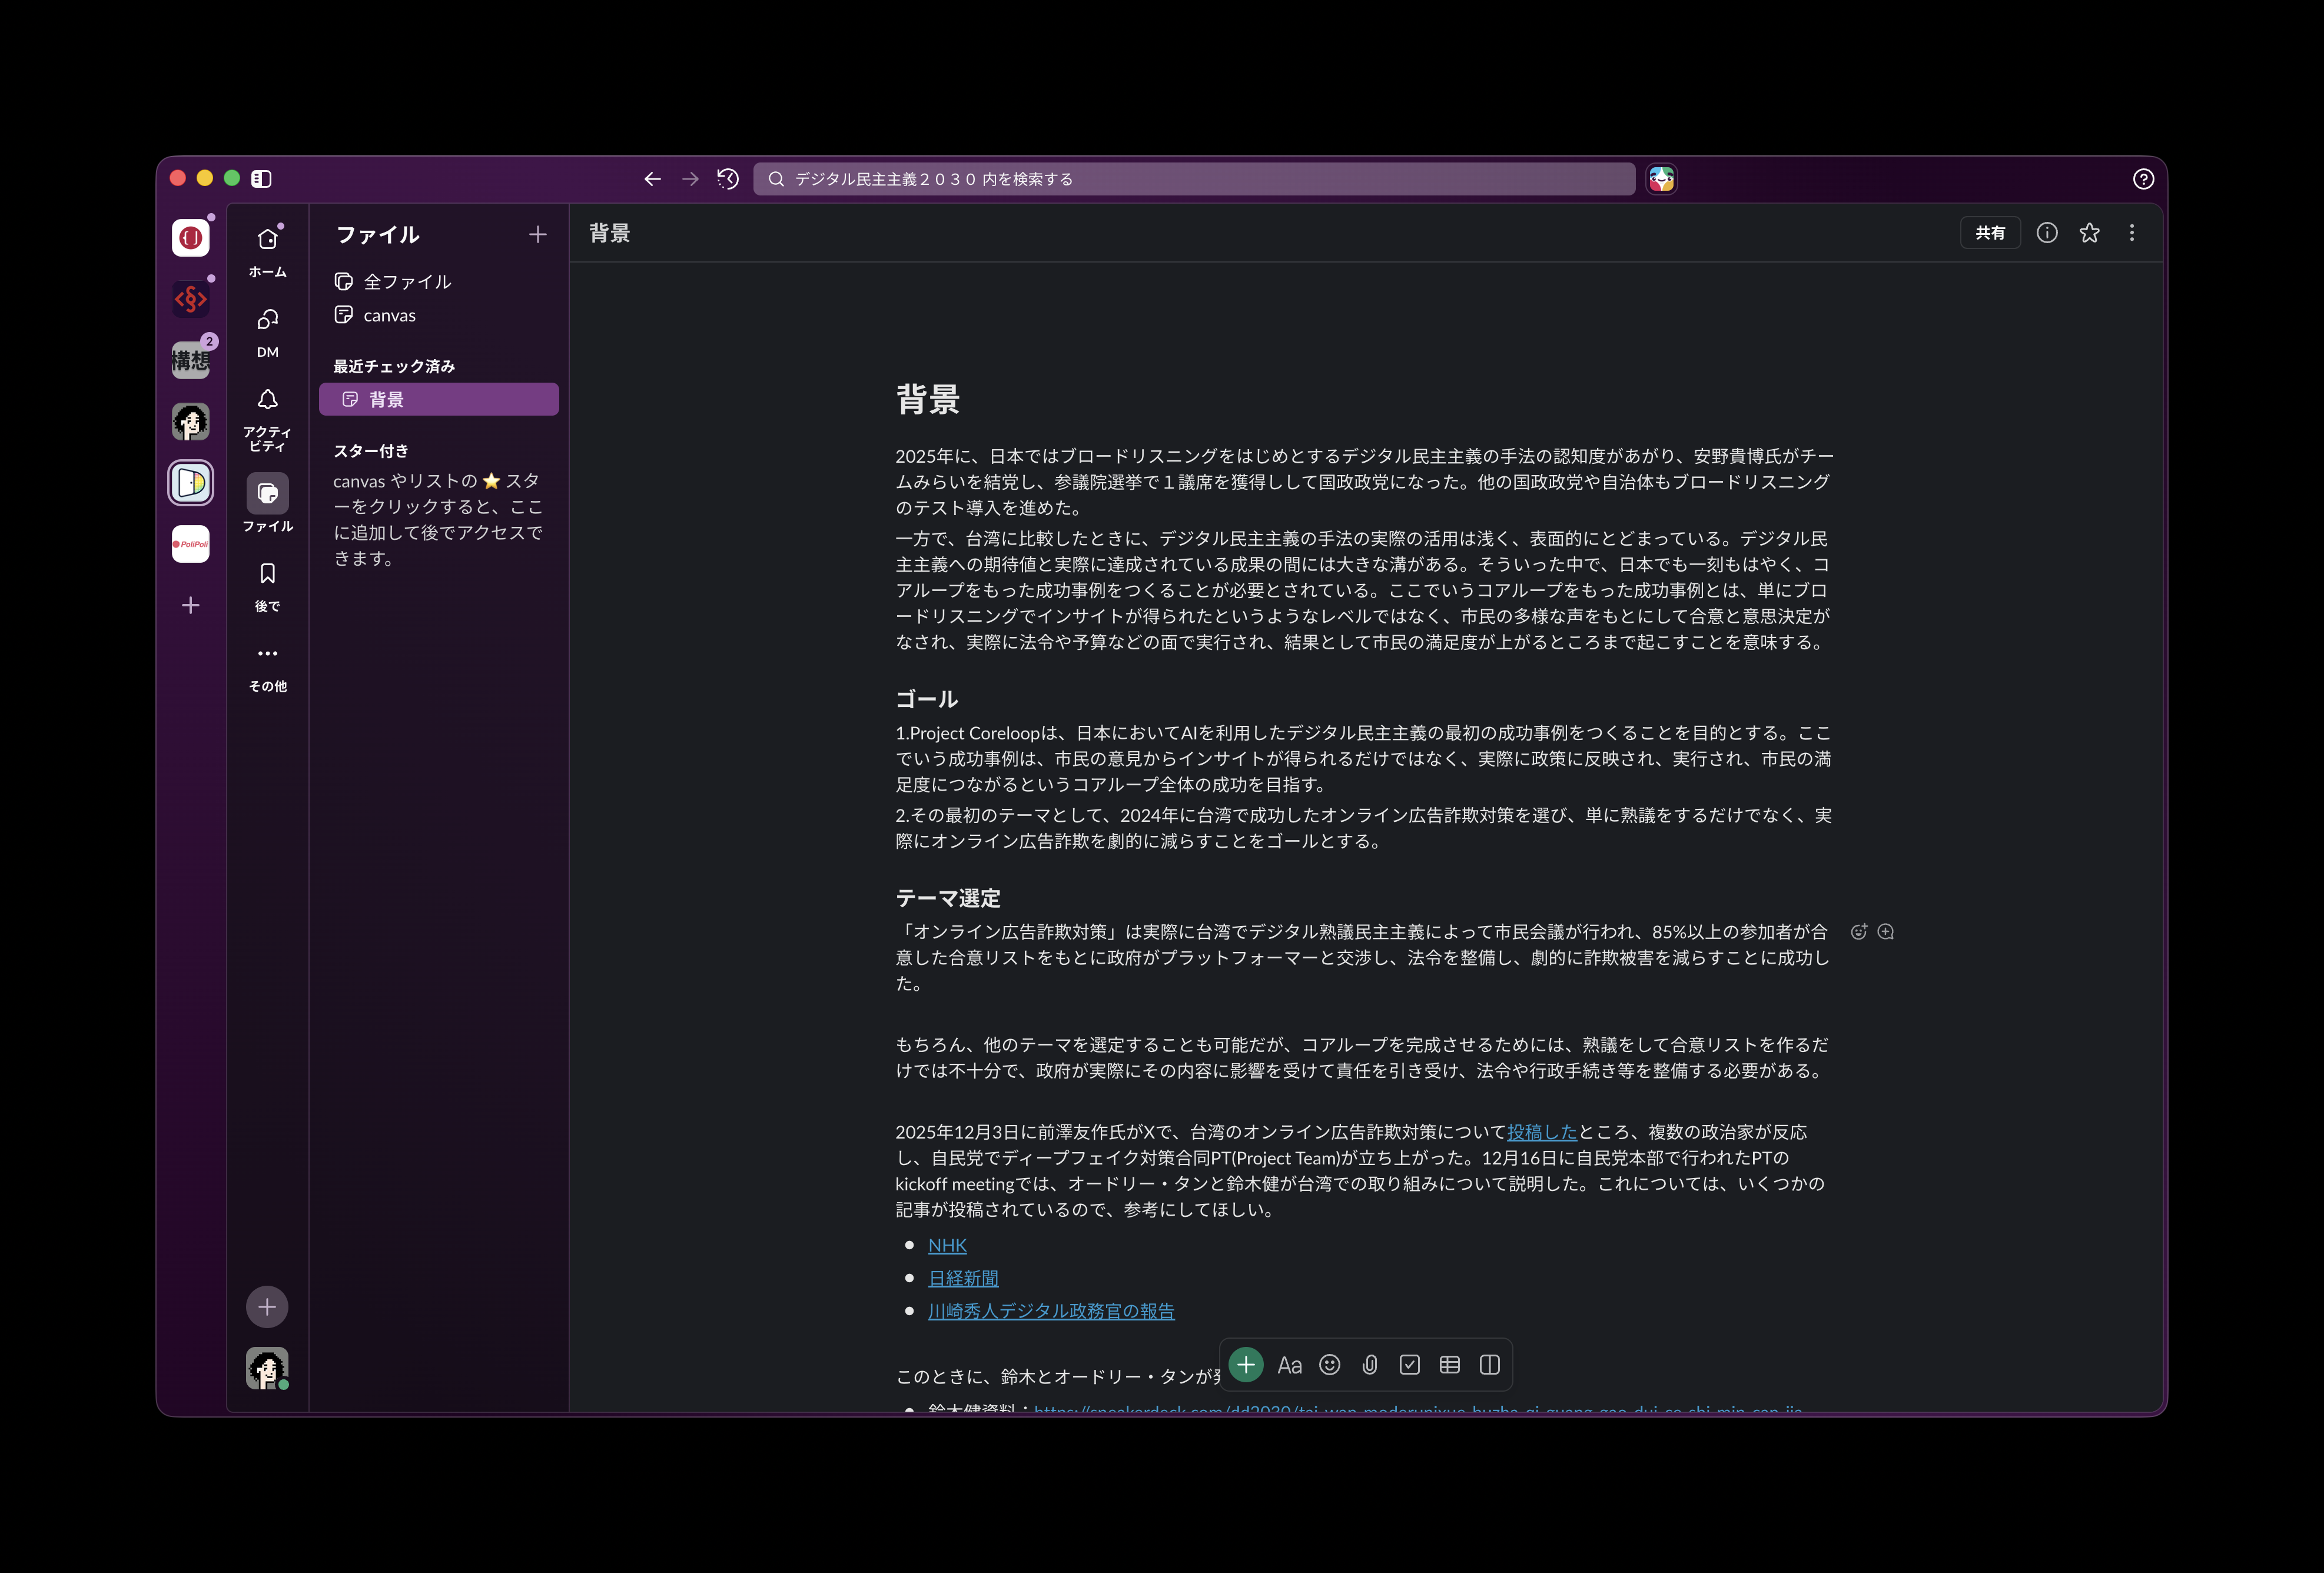
Task: Open the NHK link
Action: click(x=947, y=1245)
